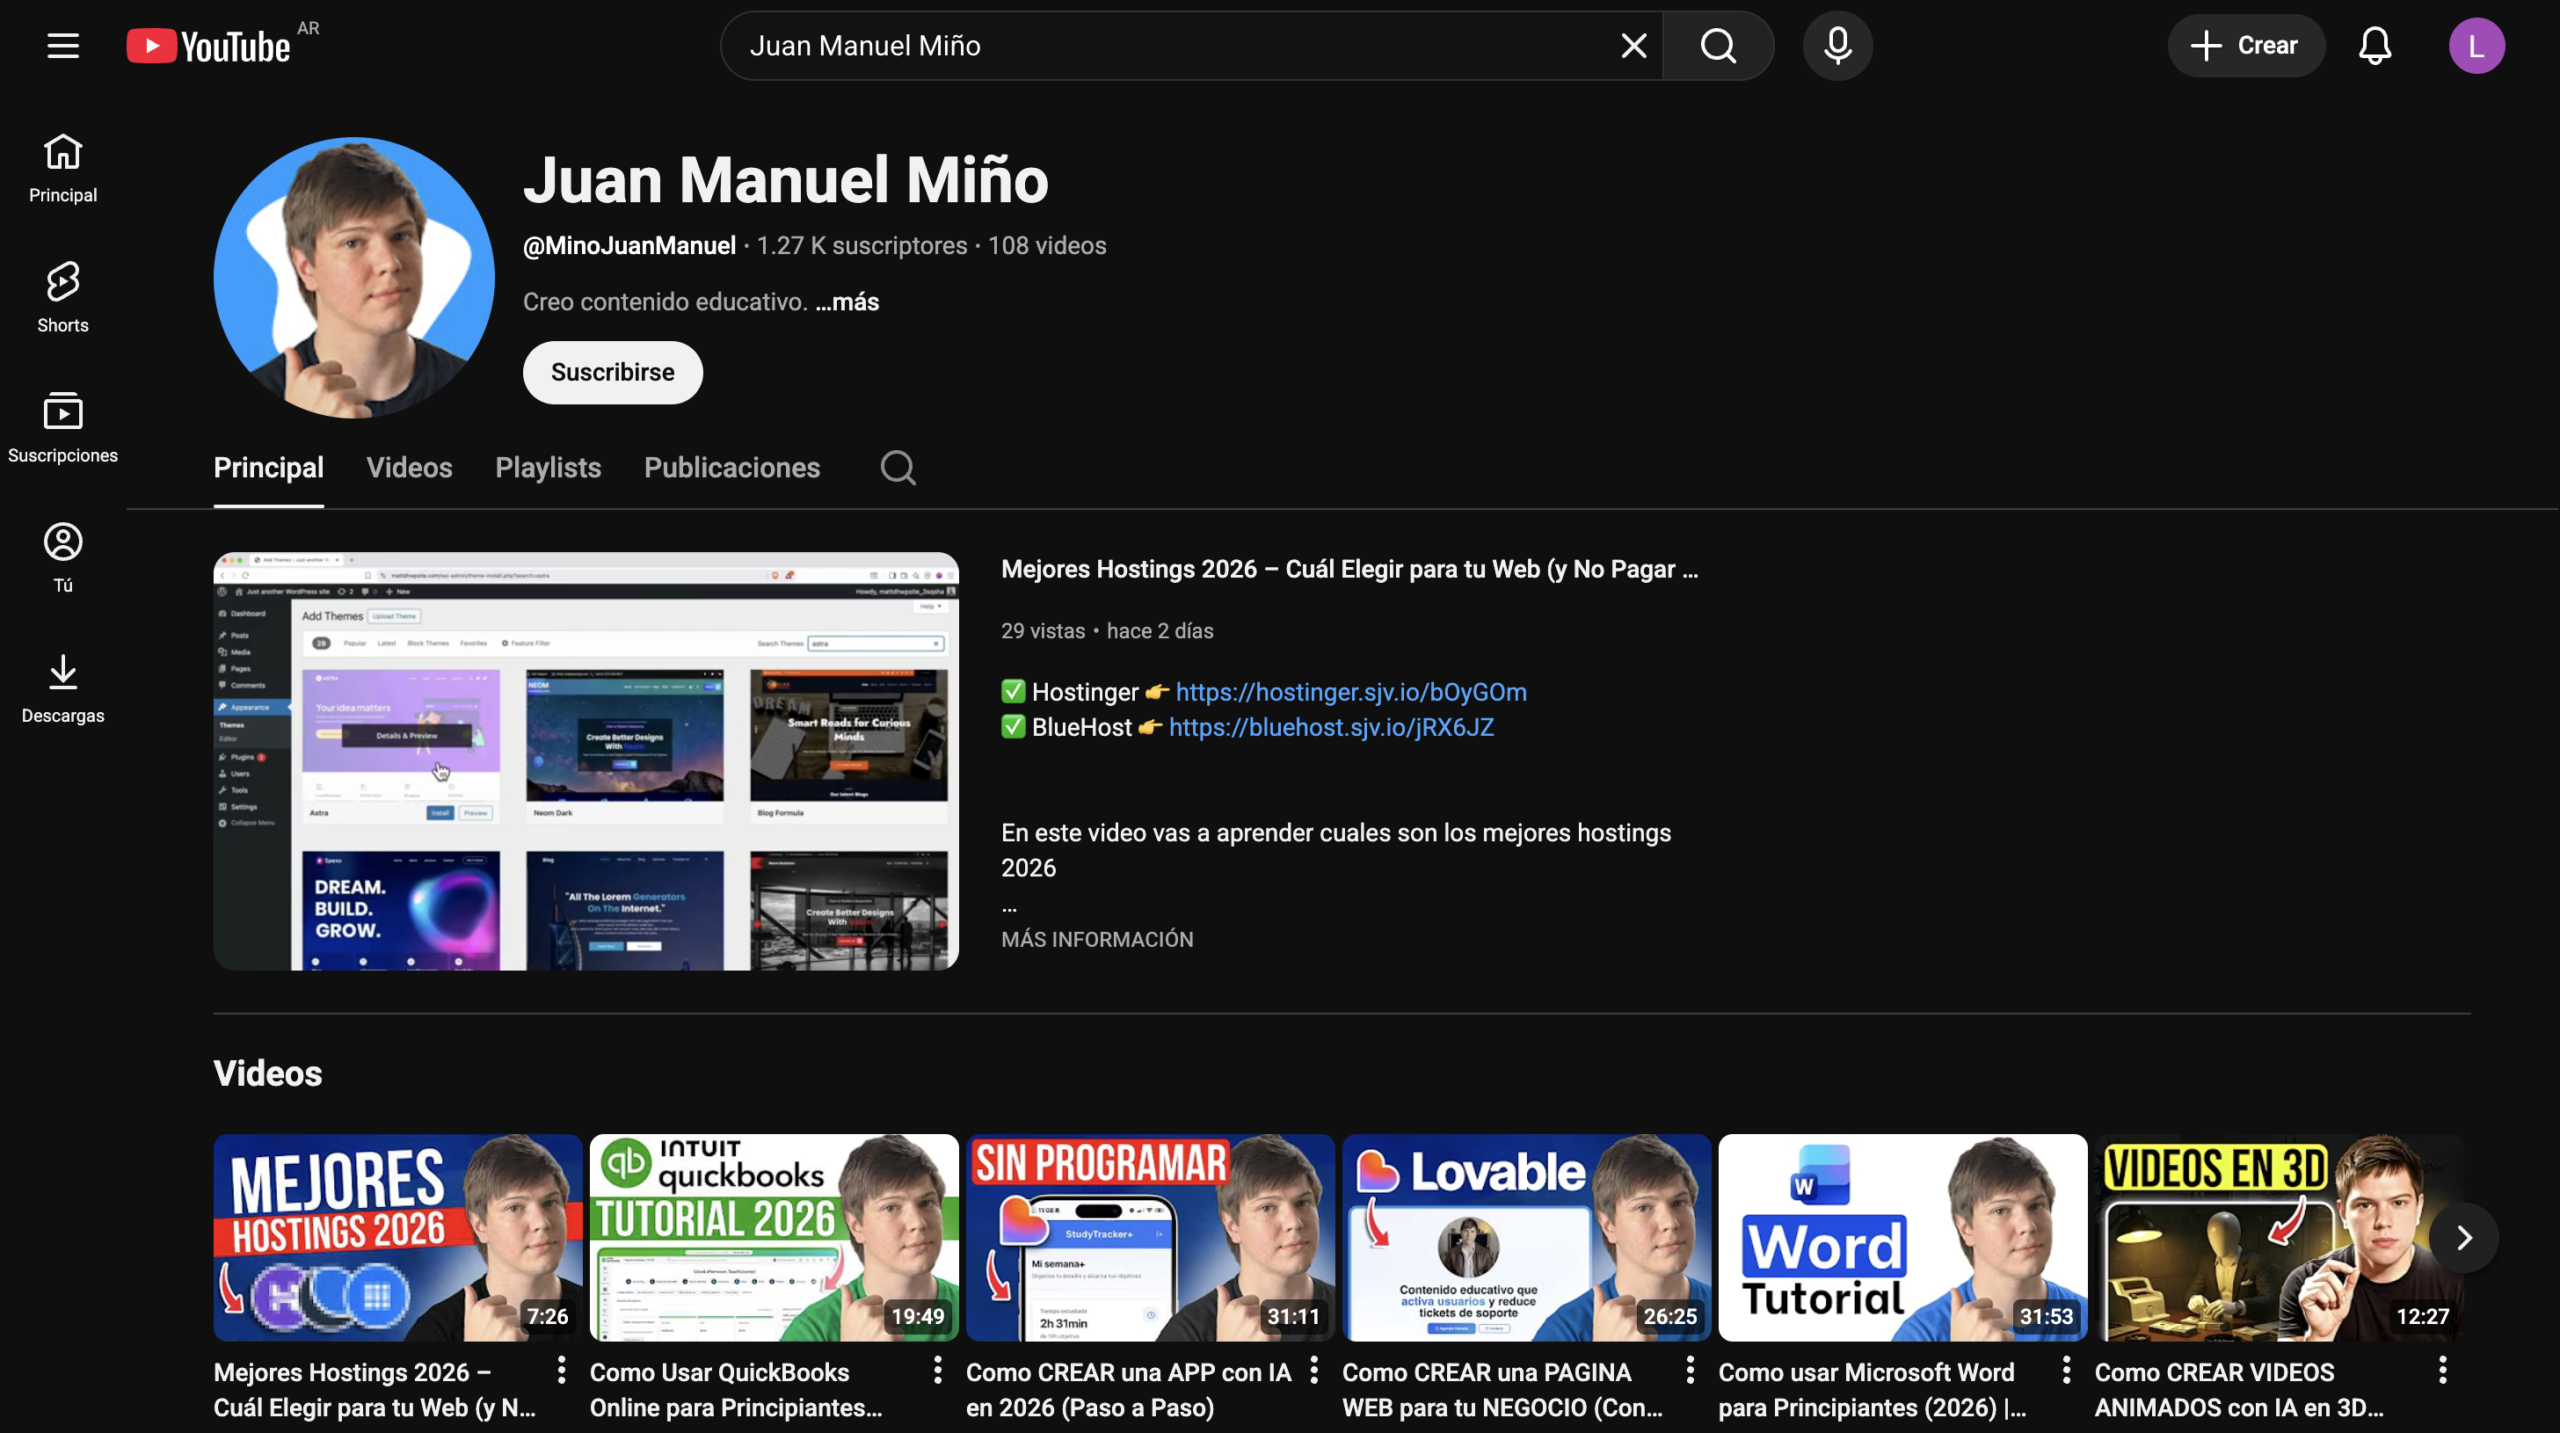Switch to the Videos tab

click(x=409, y=468)
